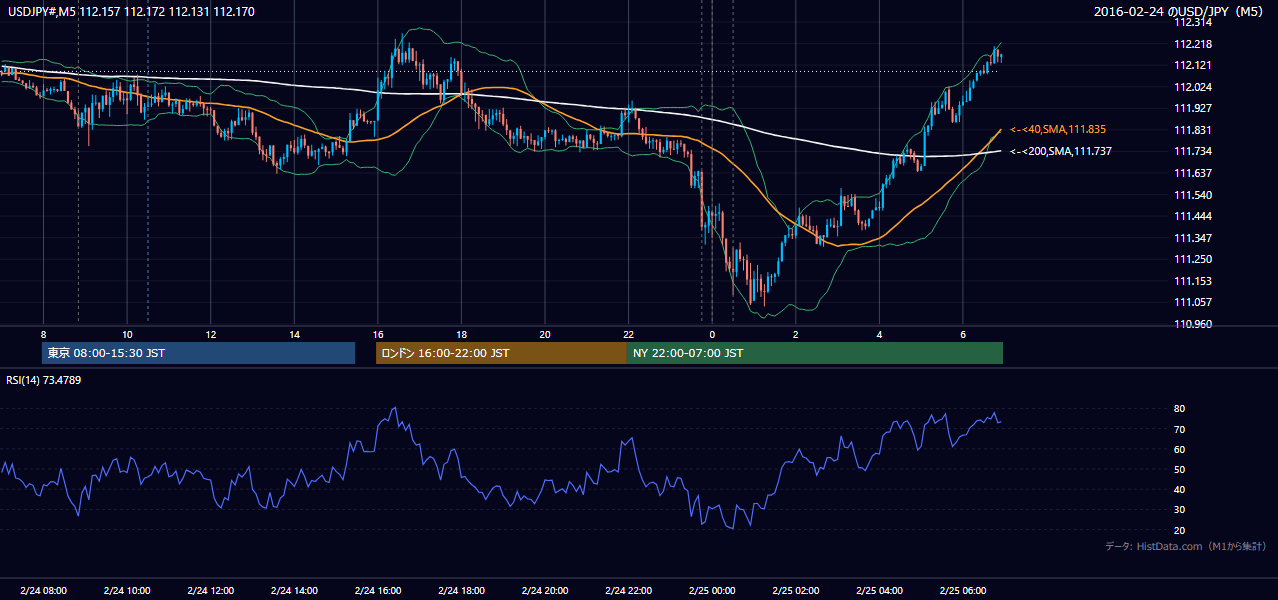Click hour label 22 under the price chart

coord(628,334)
